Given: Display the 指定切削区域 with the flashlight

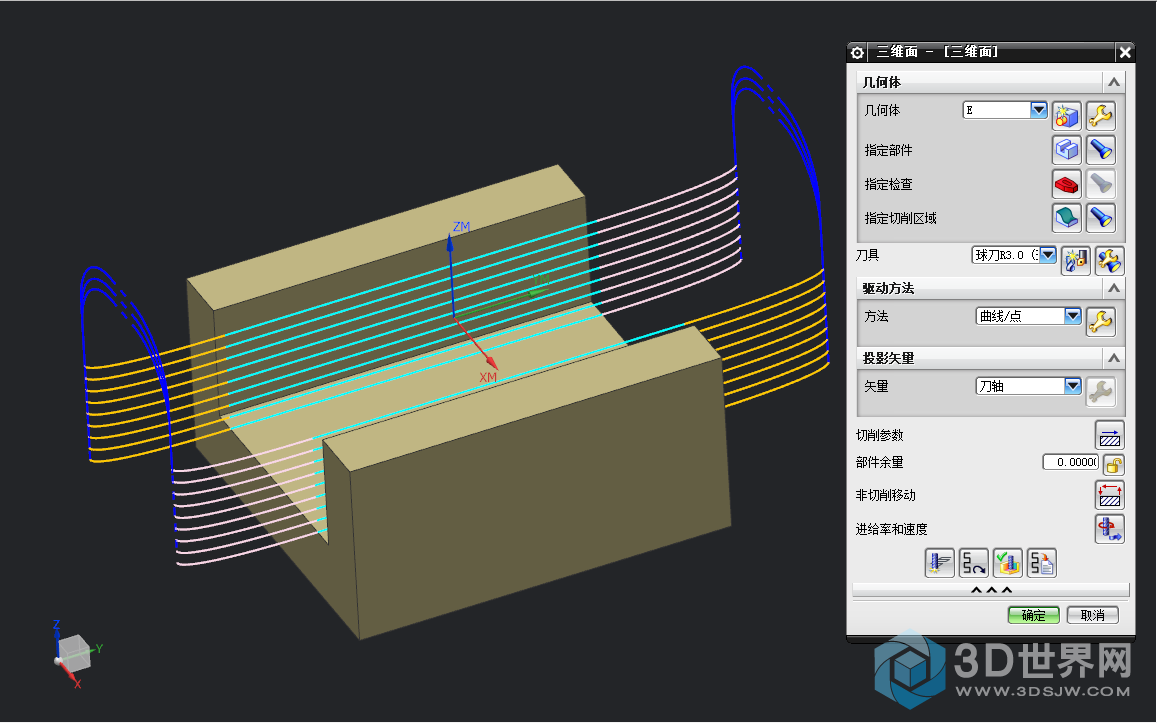Looking at the screenshot, I should coord(1100,218).
